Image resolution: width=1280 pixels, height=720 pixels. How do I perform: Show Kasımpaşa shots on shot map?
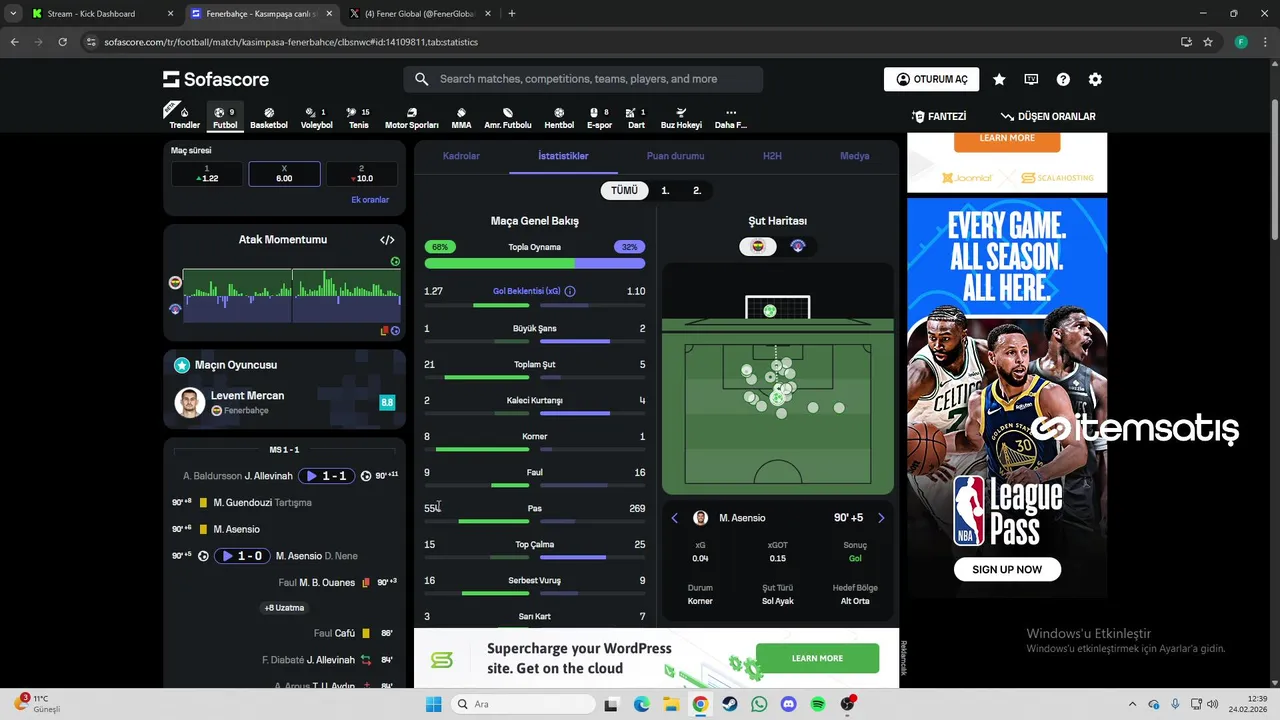[798, 246]
